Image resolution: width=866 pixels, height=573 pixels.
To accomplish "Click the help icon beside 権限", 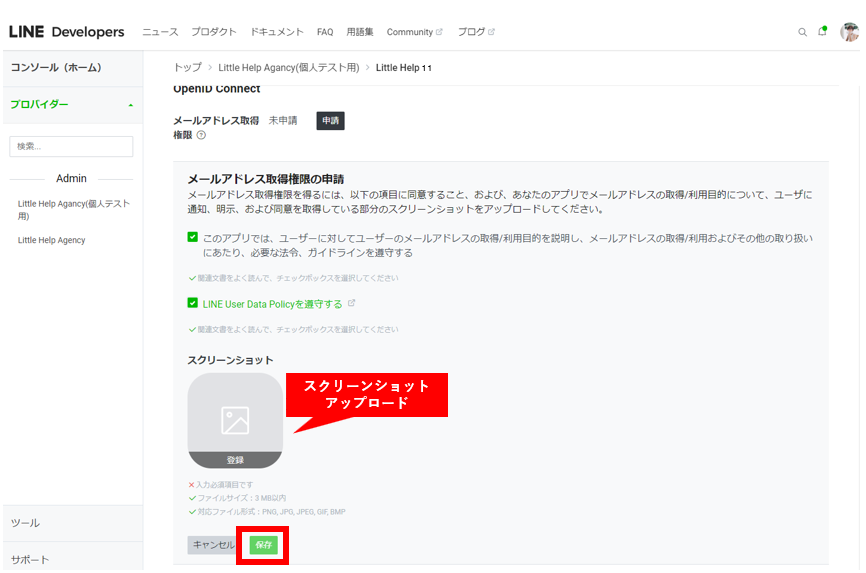I will 202,135.
